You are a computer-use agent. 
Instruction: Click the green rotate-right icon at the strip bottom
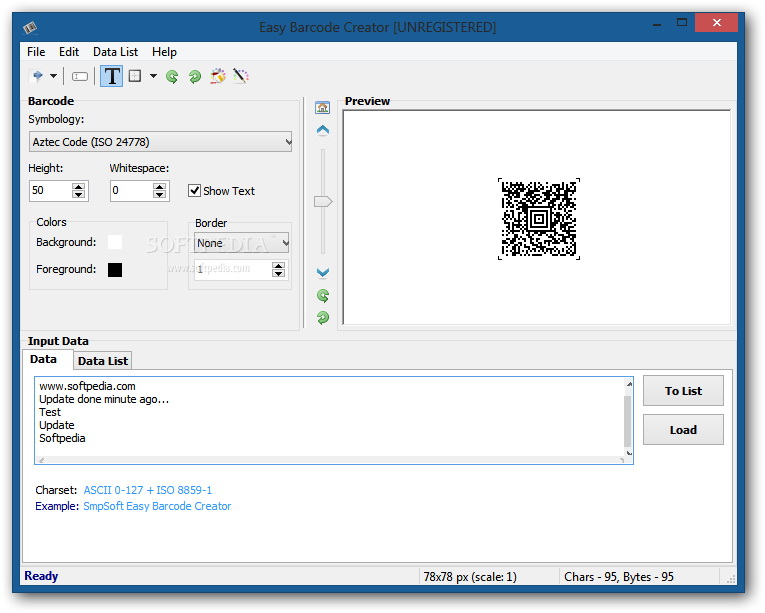click(323, 318)
